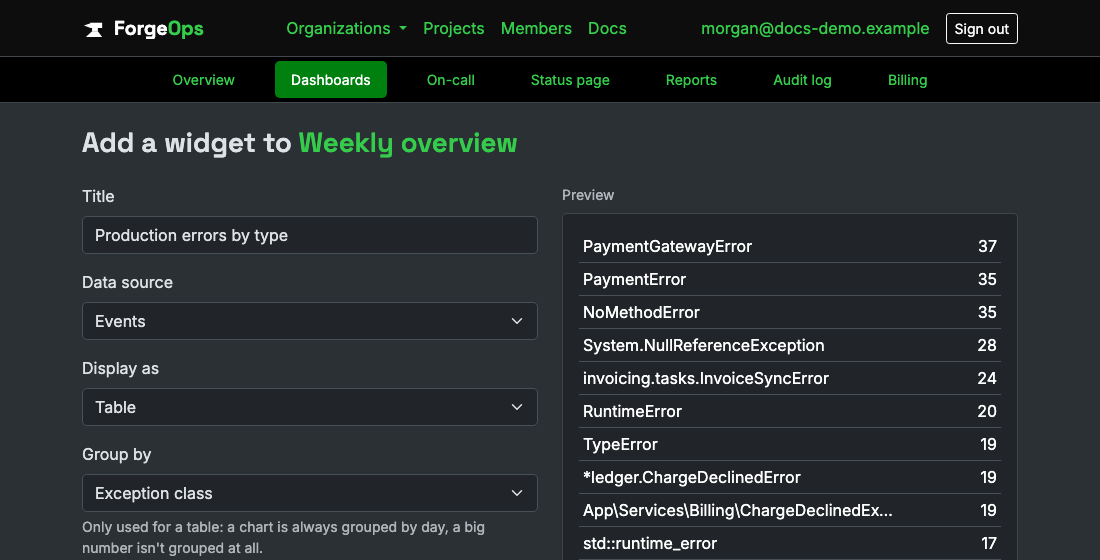Click the TypeError preview row
Viewport: 1100px width, 560px height.
tap(790, 444)
